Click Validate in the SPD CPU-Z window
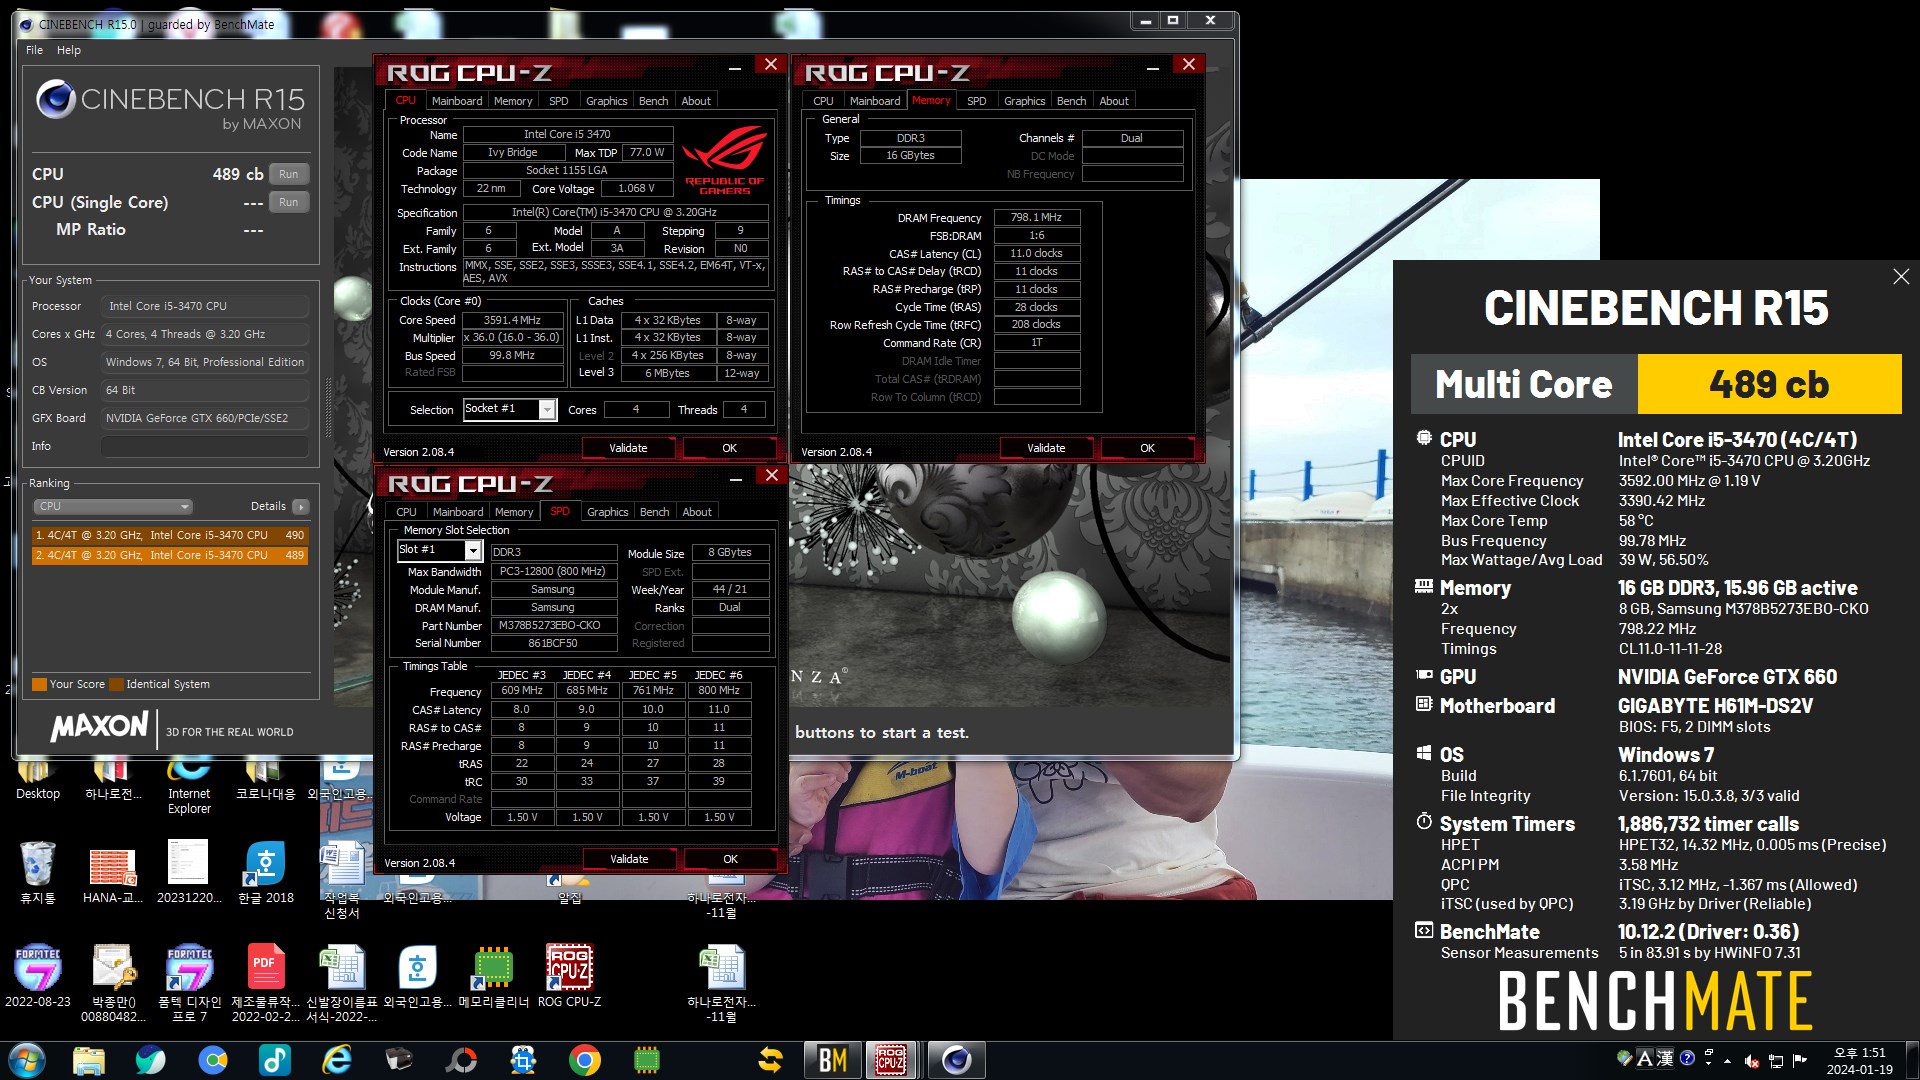Screen dimensions: 1920x1080 click(x=629, y=859)
